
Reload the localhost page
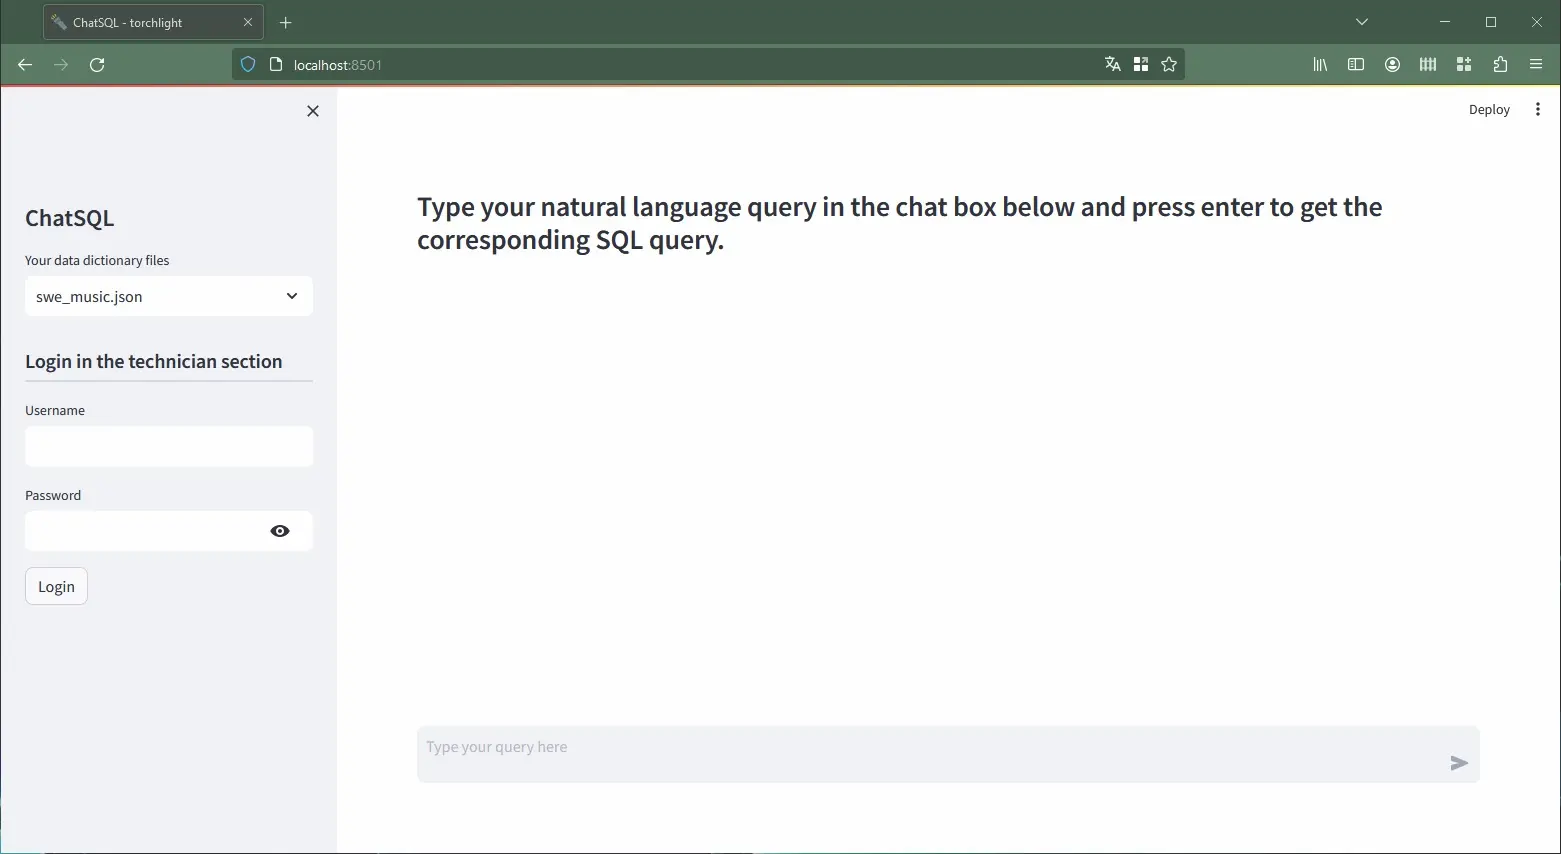[x=97, y=65]
